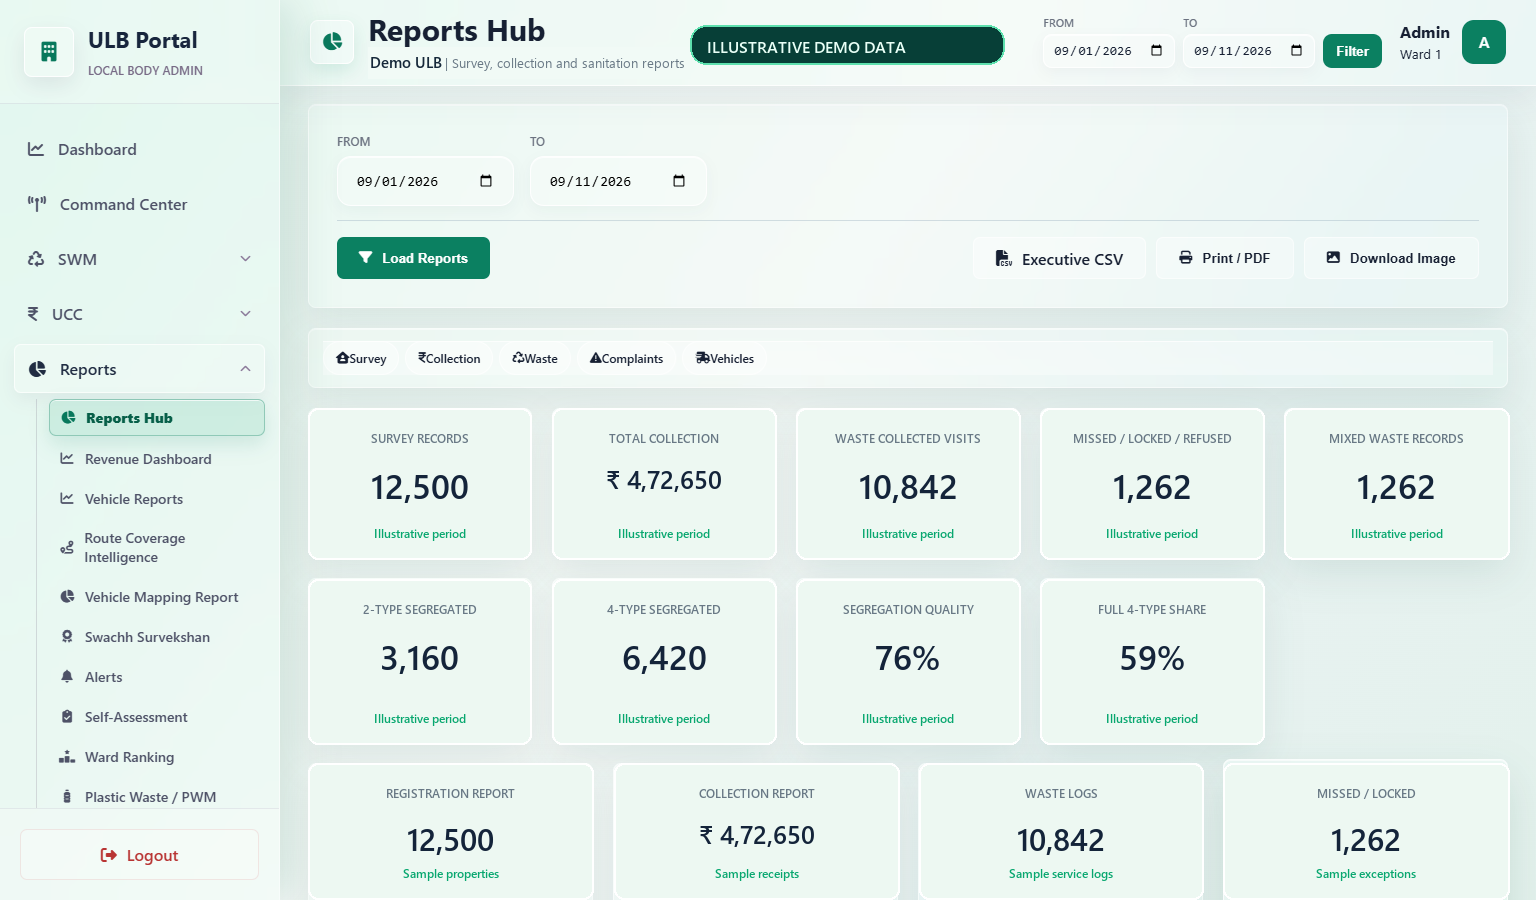Open calendar picker on header FROM date
Image resolution: width=1536 pixels, height=900 pixels.
(1157, 51)
